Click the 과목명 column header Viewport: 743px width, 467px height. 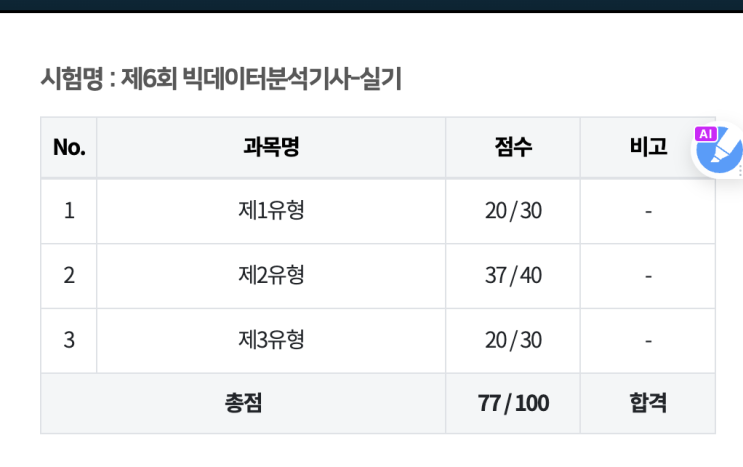tap(271, 147)
